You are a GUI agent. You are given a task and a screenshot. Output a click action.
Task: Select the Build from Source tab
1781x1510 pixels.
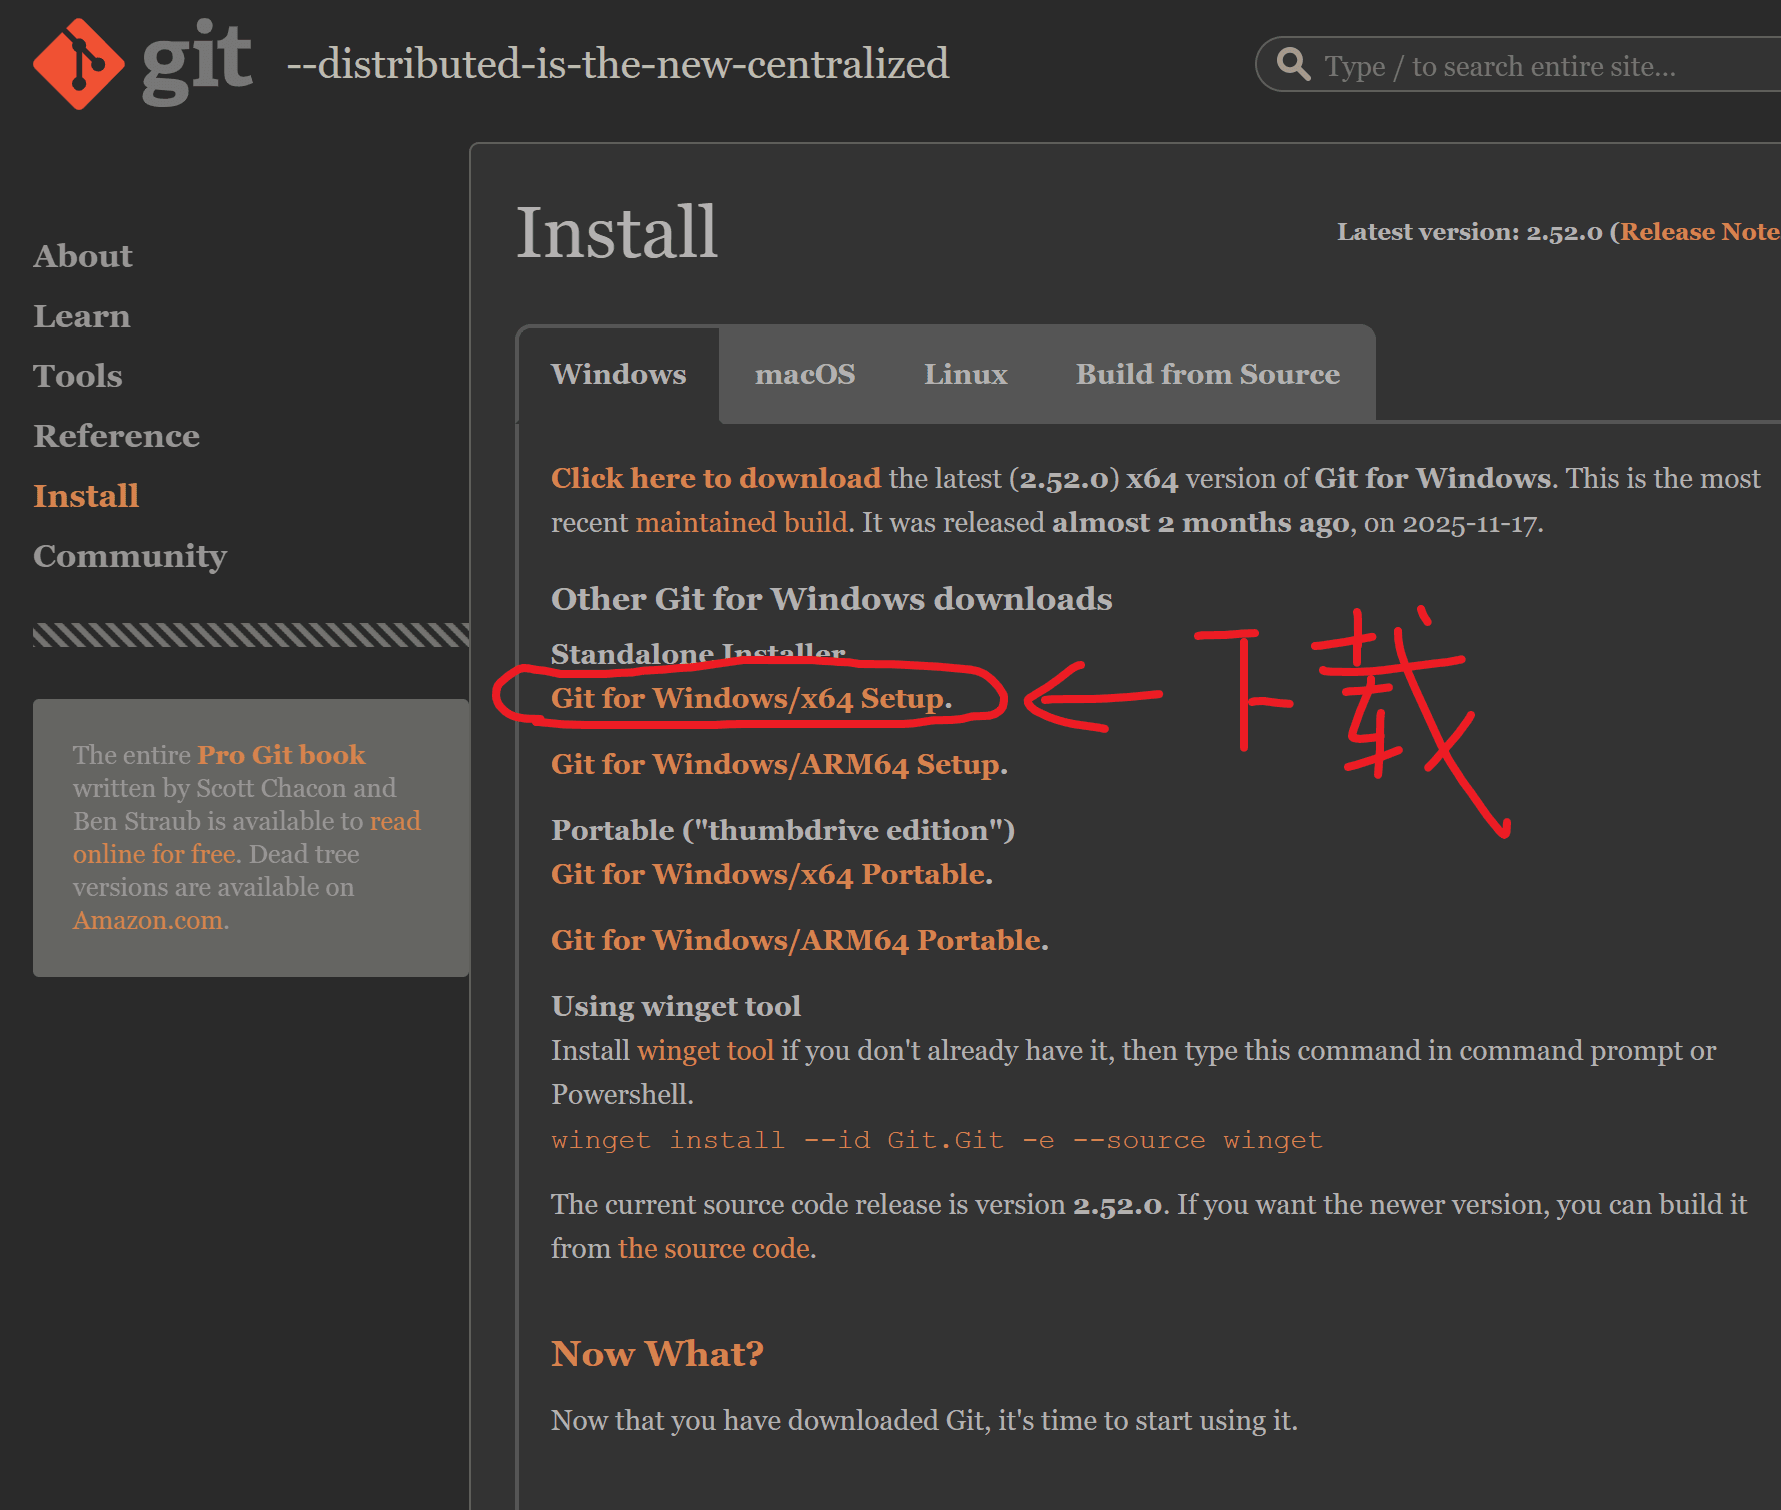(1207, 374)
